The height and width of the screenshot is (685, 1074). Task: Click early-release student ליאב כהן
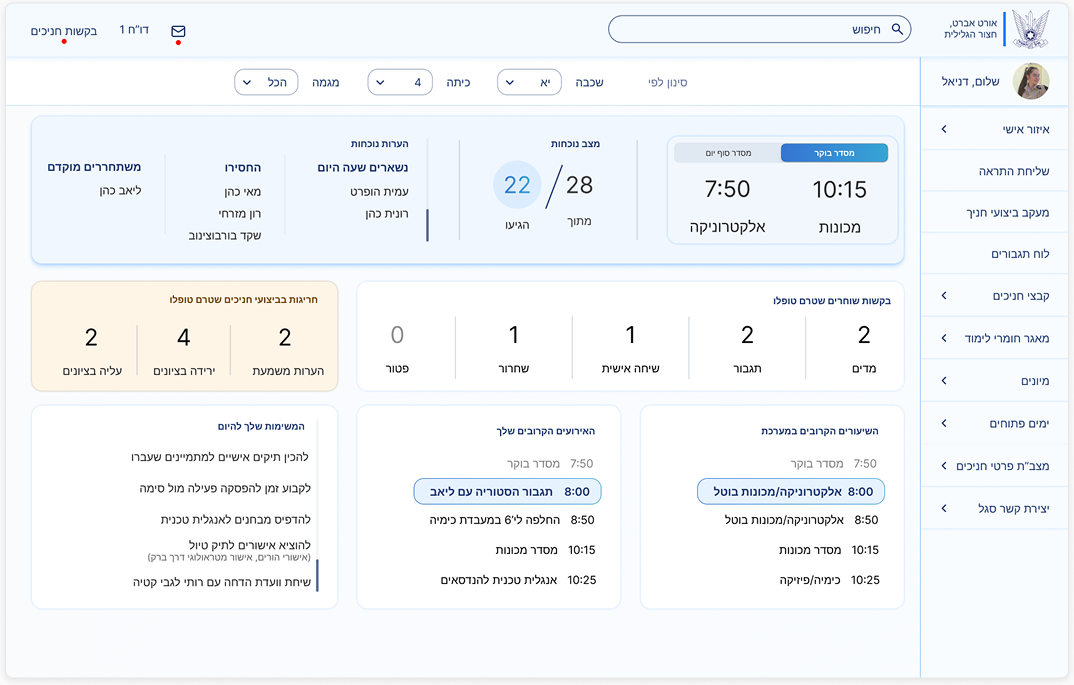121,190
